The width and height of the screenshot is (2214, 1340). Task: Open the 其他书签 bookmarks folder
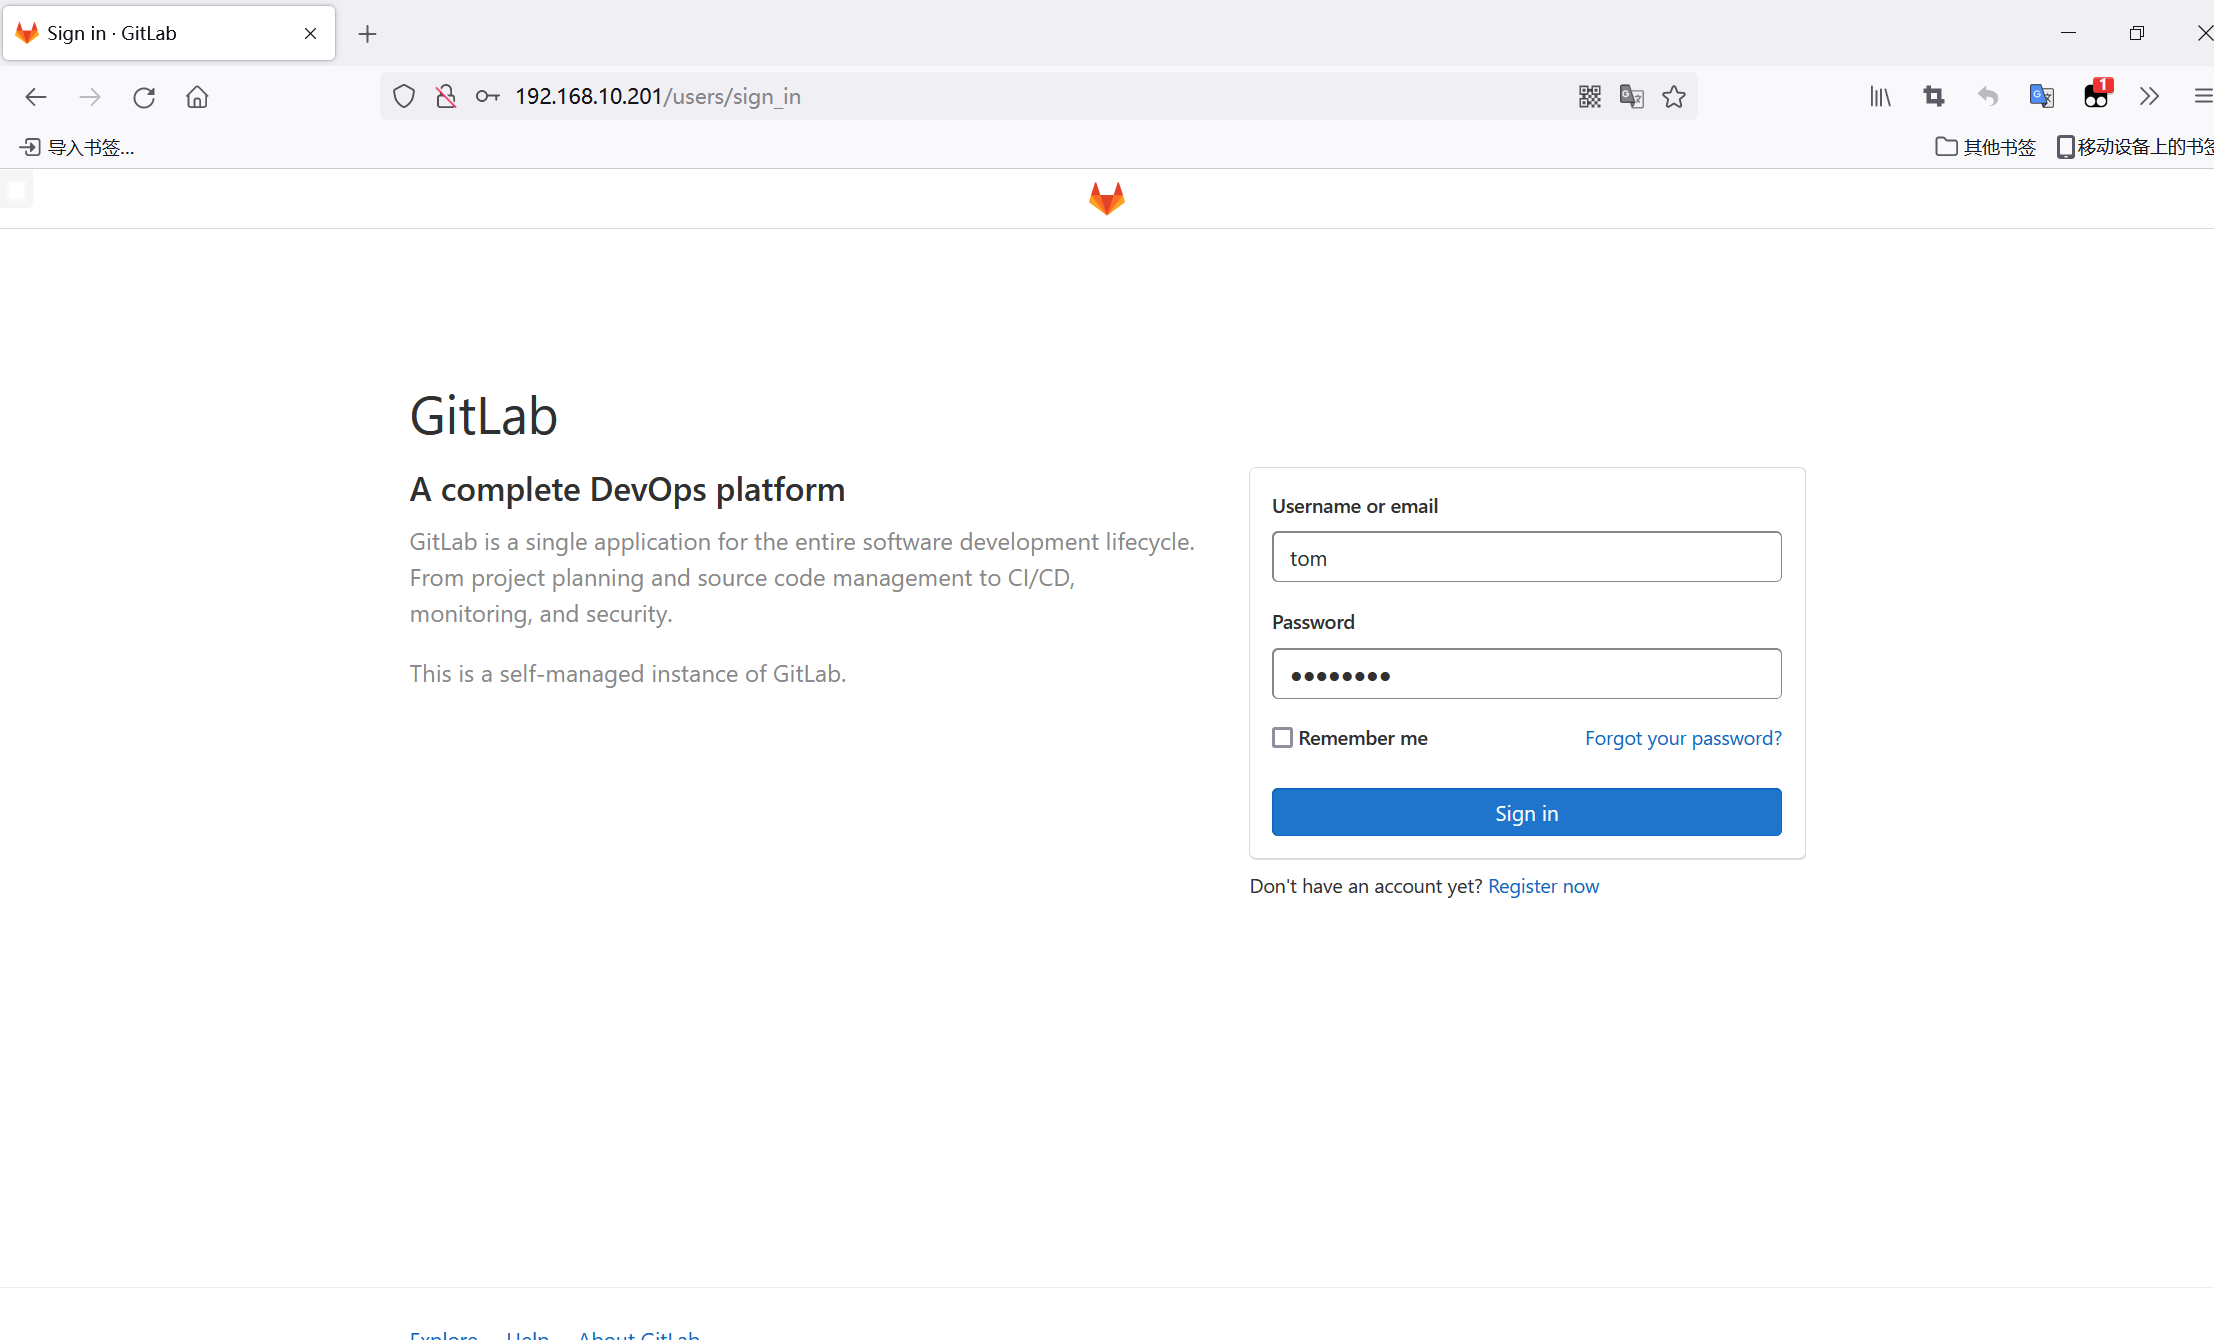[1986, 147]
